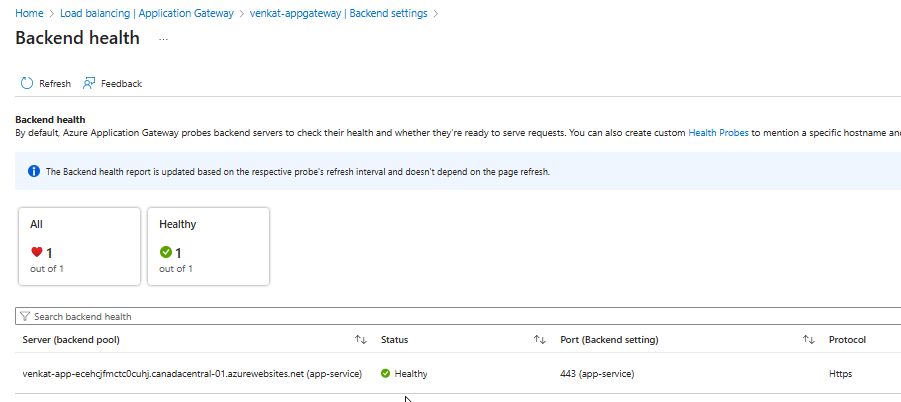
Task: Sort by Status column arrows
Action: pos(539,339)
